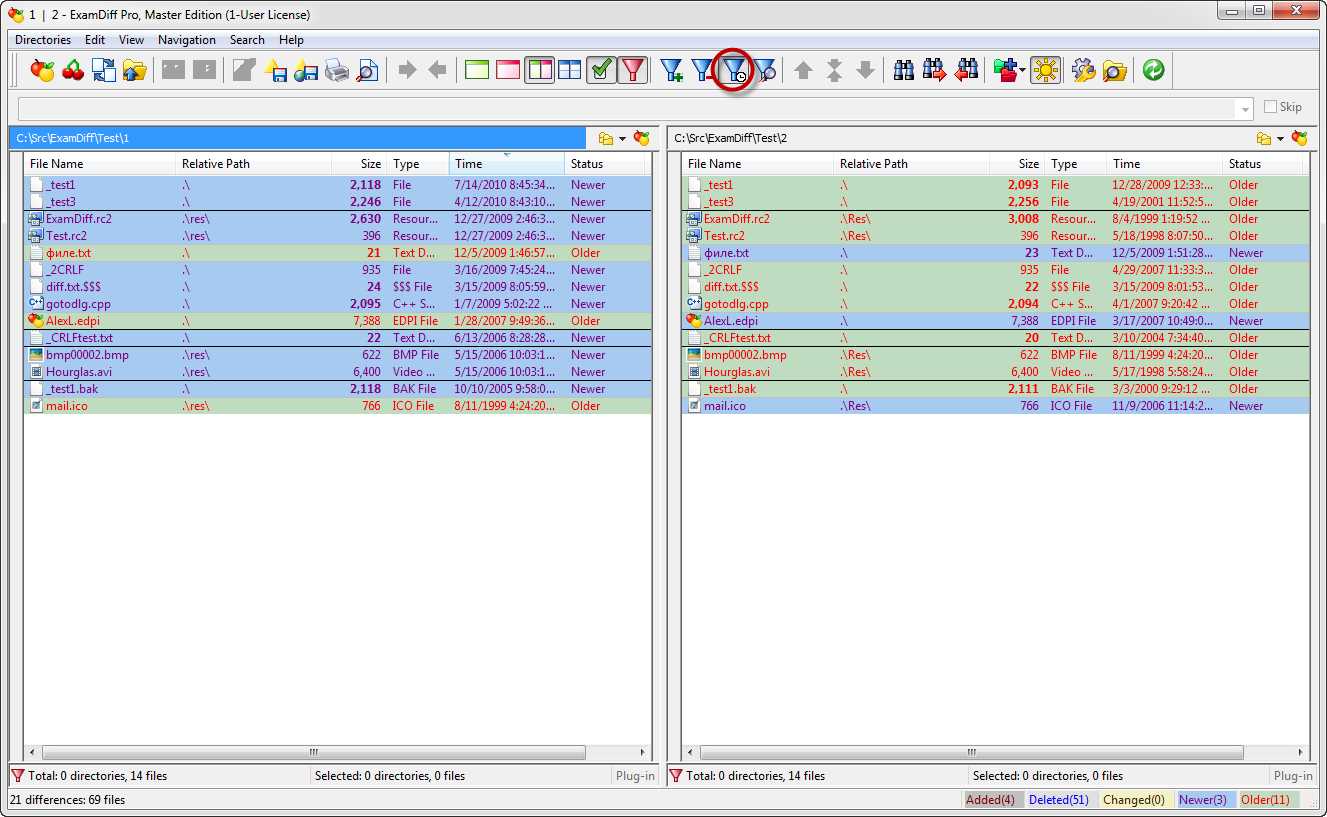Click the funnel with clock icon

pos(734,70)
